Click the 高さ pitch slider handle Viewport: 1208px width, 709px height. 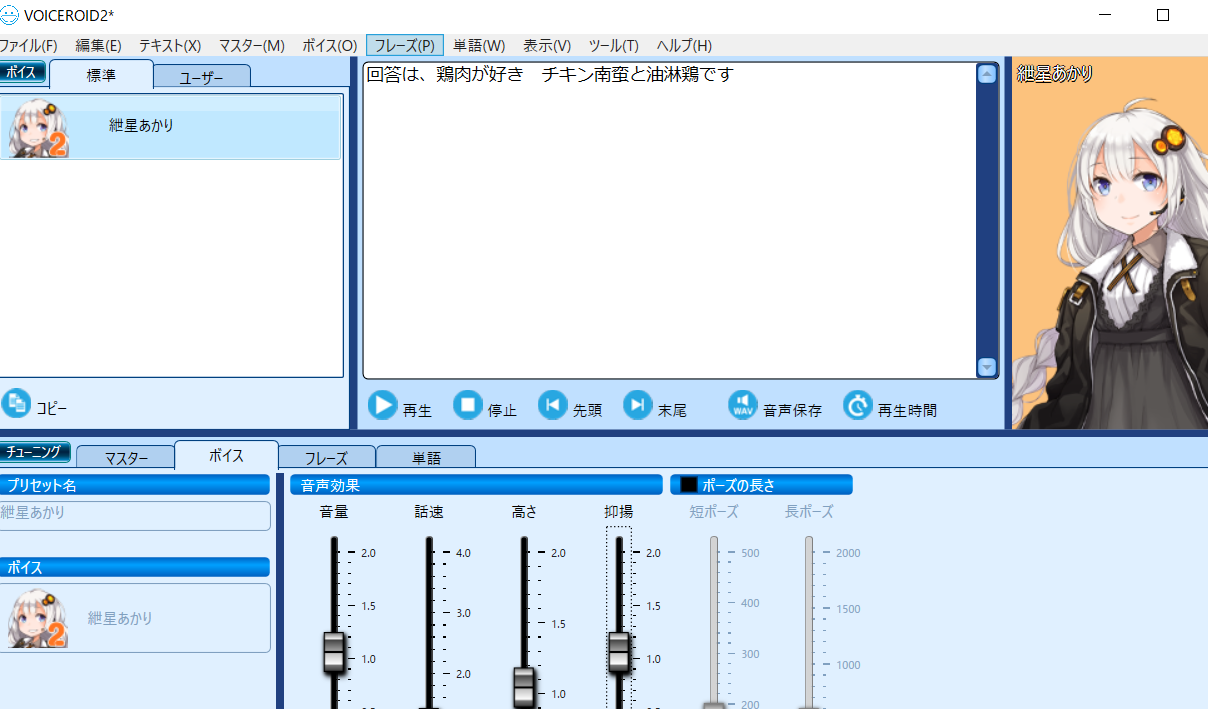coord(524,687)
